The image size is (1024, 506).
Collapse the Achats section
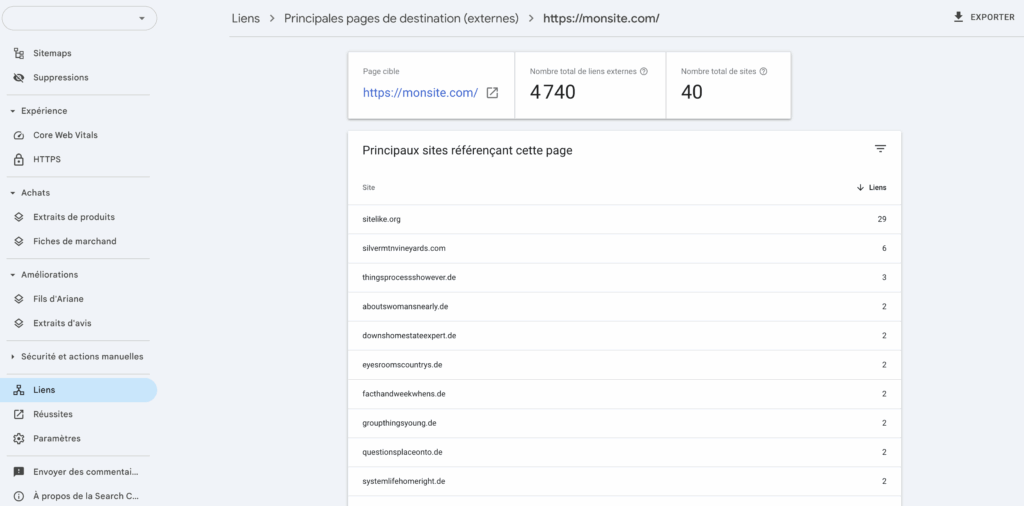(x=13, y=193)
